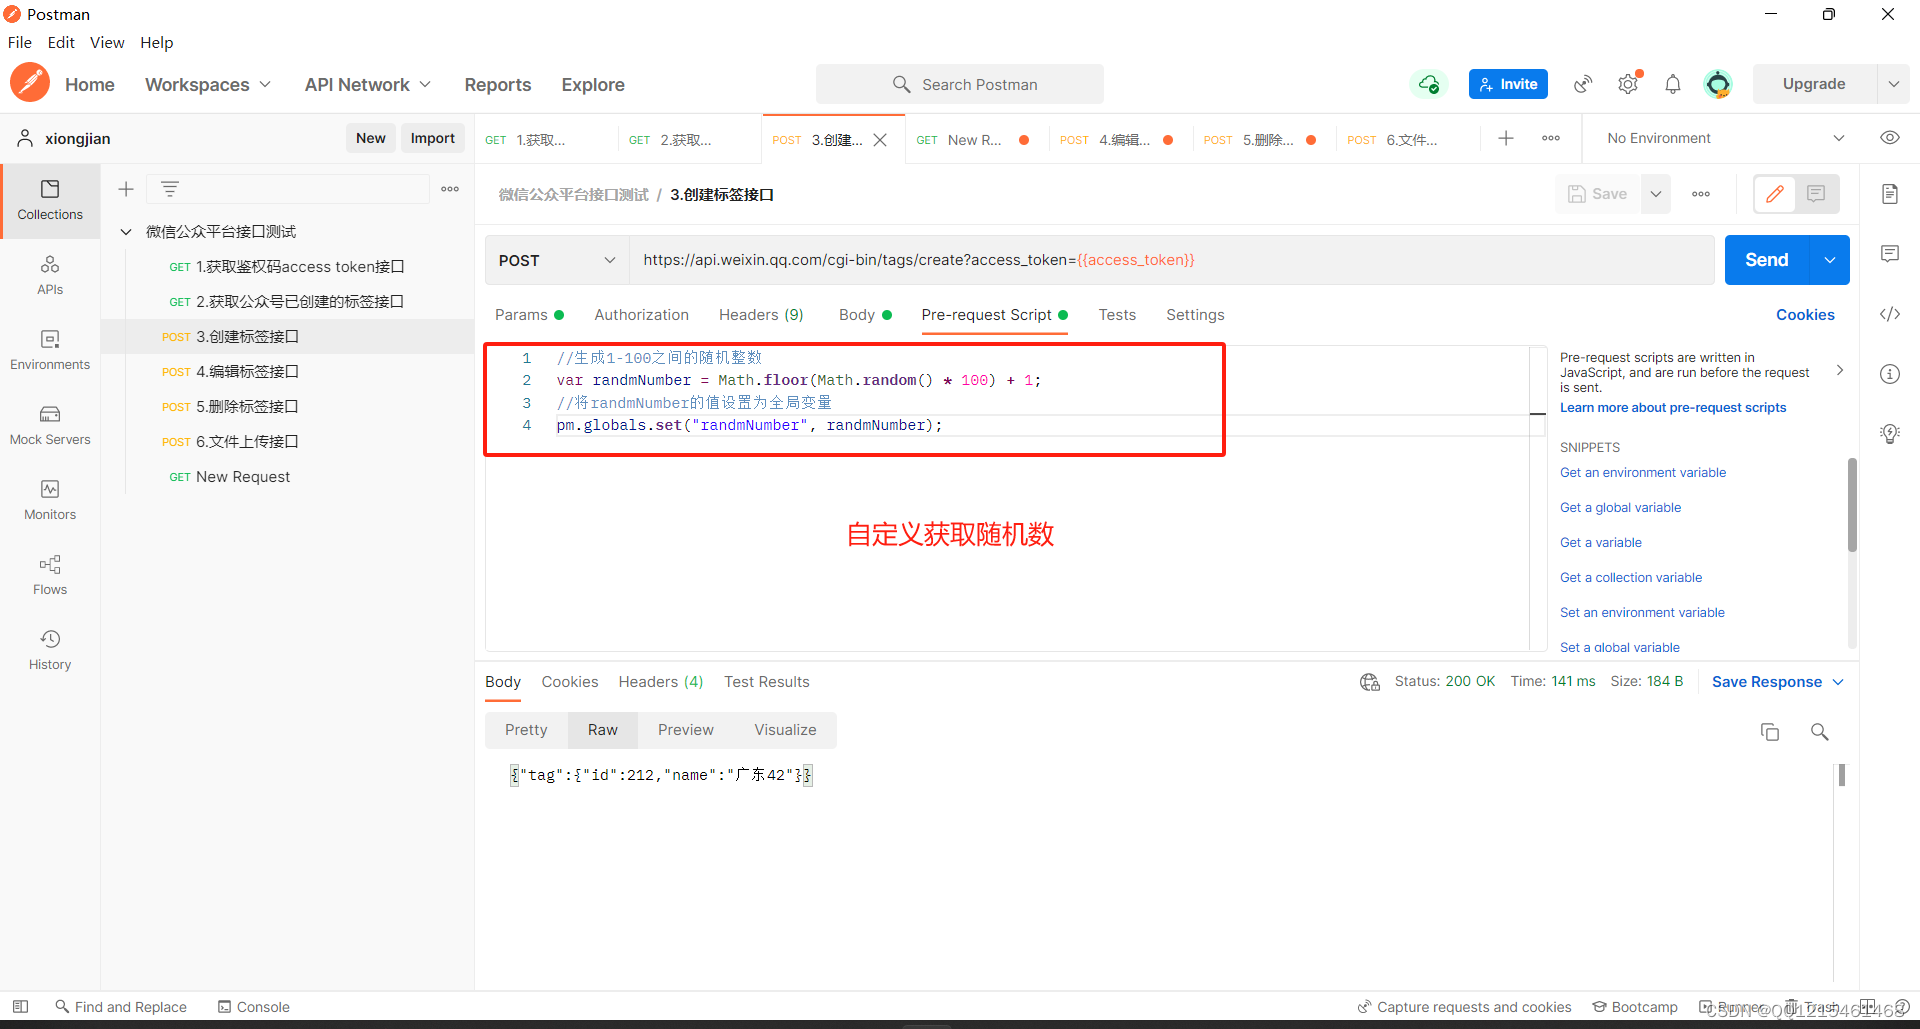Click the response network globe icon
Viewport: 1920px width, 1029px height.
point(1370,682)
